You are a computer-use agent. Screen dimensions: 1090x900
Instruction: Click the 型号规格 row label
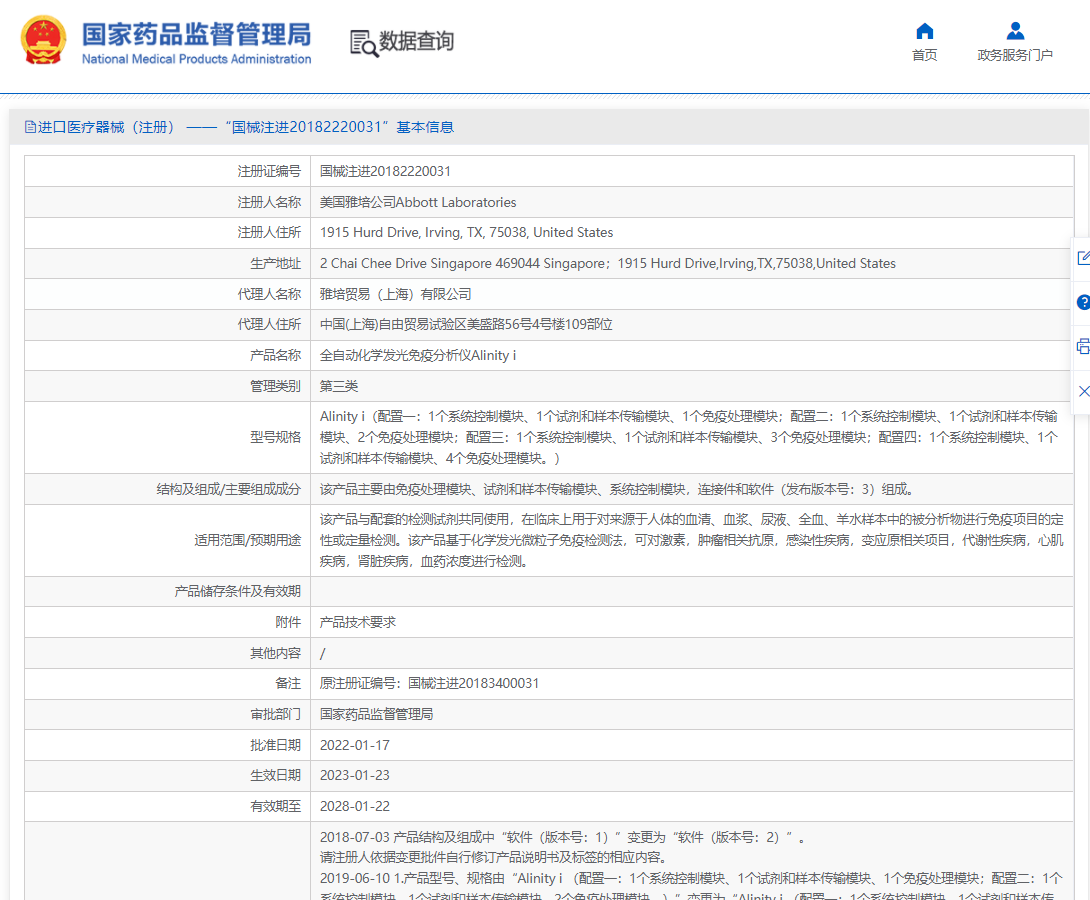[x=275, y=437]
